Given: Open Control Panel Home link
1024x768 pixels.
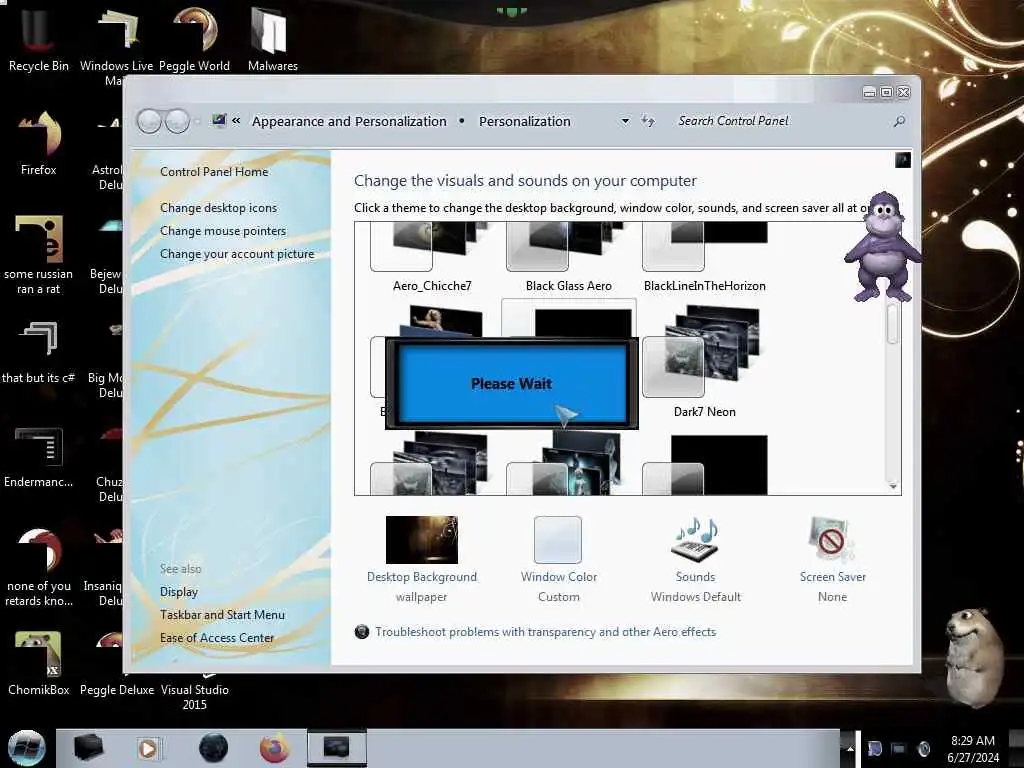Looking at the screenshot, I should coord(214,172).
